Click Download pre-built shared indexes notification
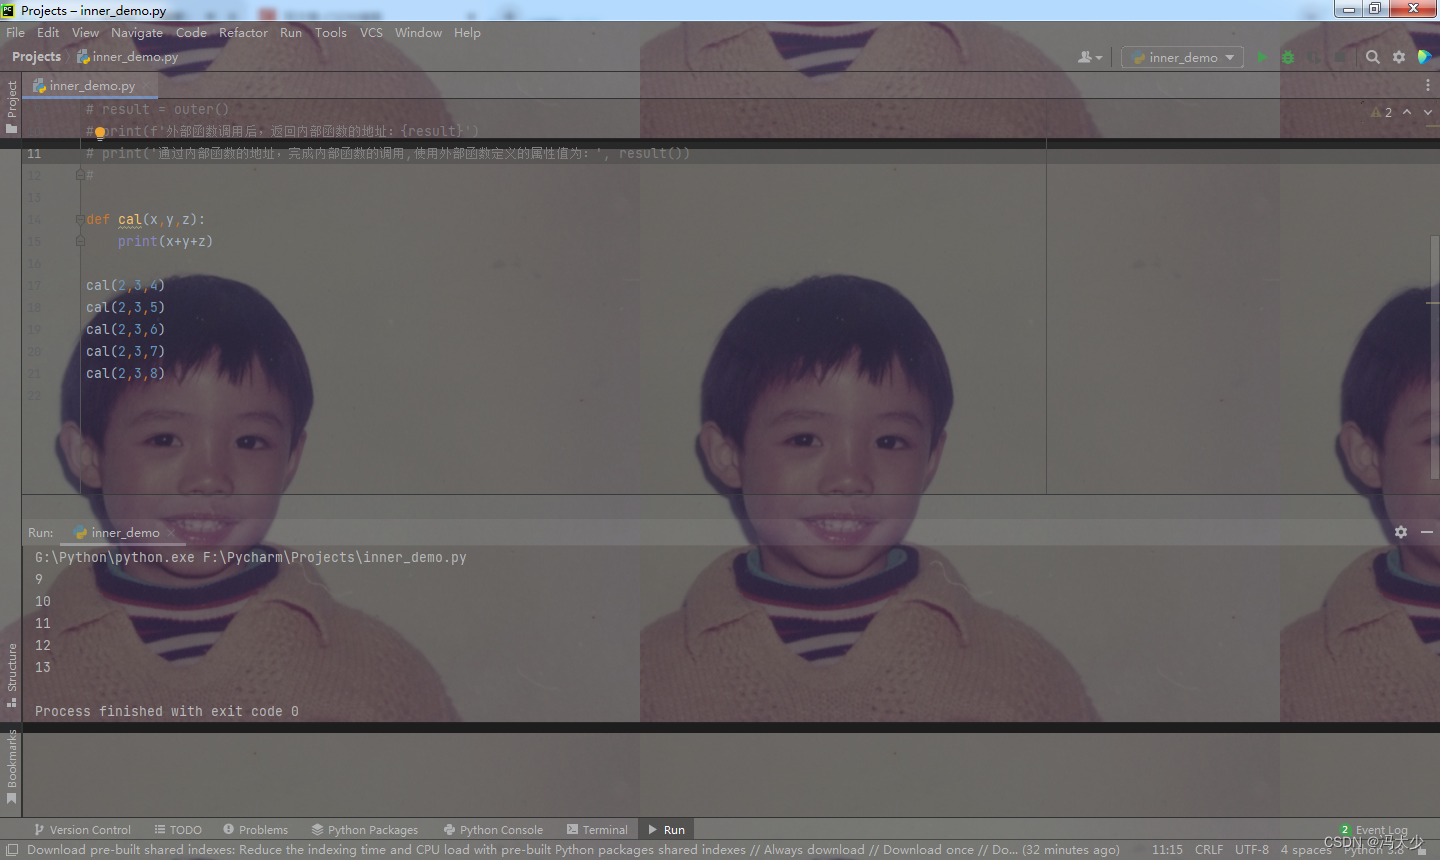The image size is (1440, 860). pos(573,850)
